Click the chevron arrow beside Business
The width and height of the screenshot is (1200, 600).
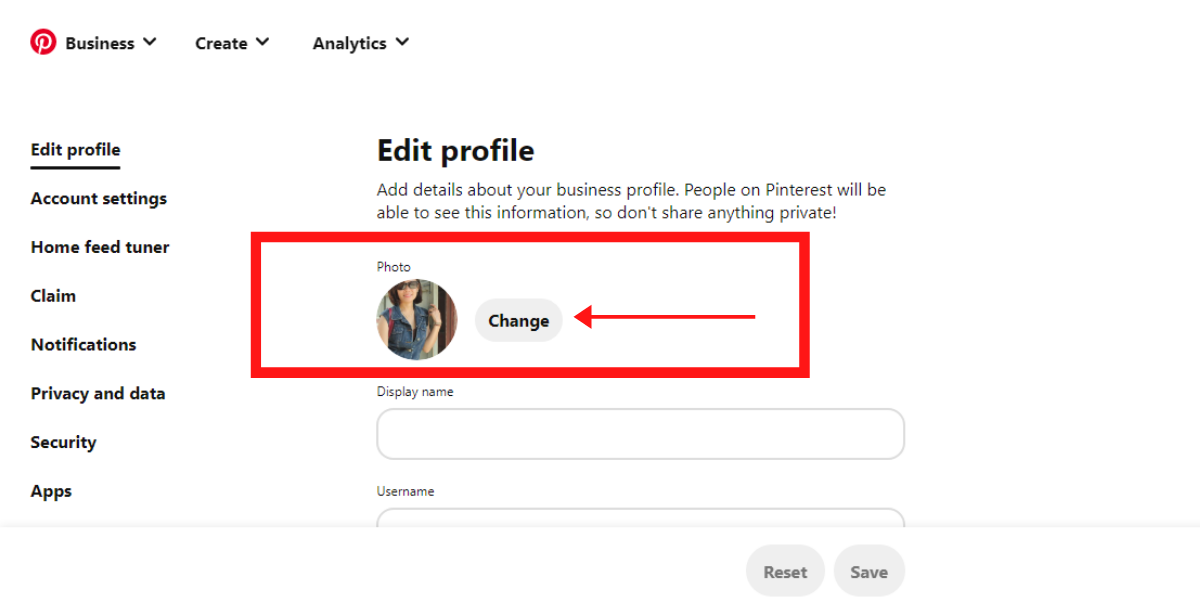click(x=150, y=42)
